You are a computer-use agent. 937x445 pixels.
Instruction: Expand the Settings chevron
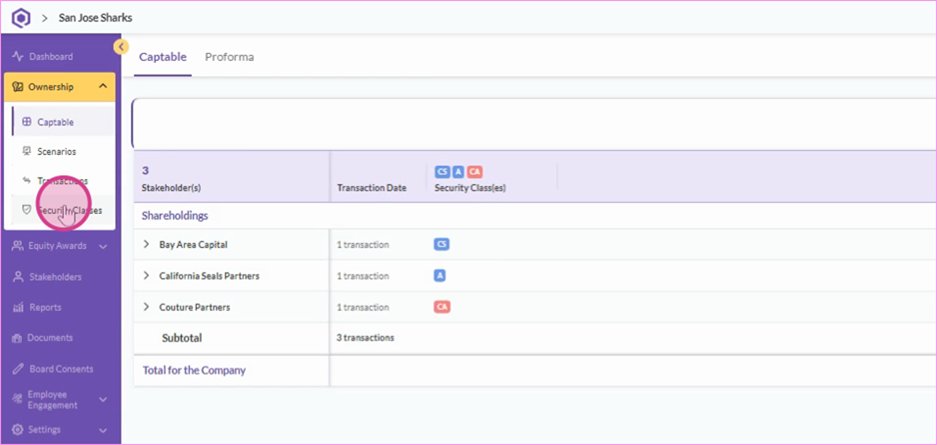point(103,430)
